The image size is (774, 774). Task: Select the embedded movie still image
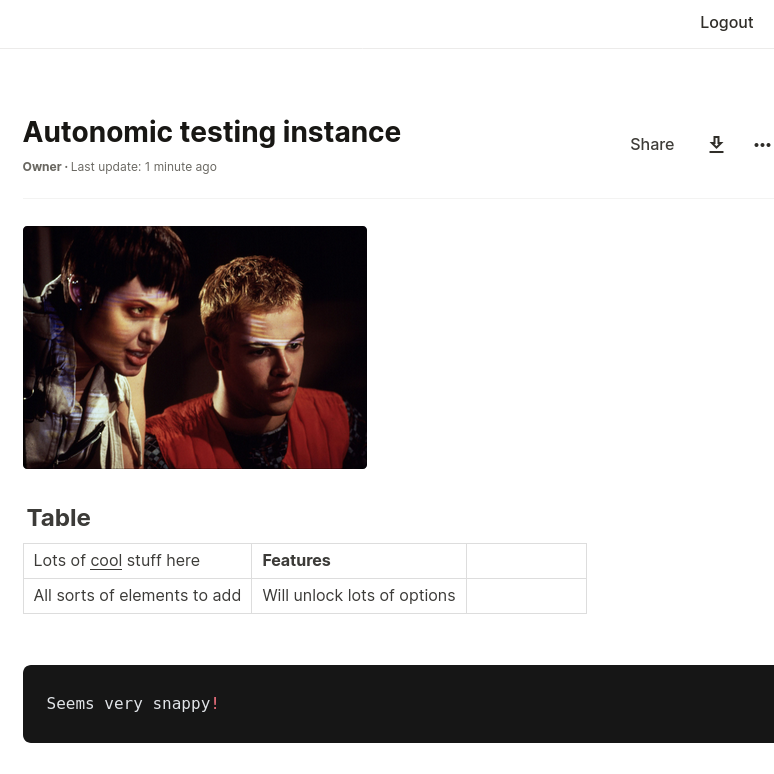pos(195,348)
